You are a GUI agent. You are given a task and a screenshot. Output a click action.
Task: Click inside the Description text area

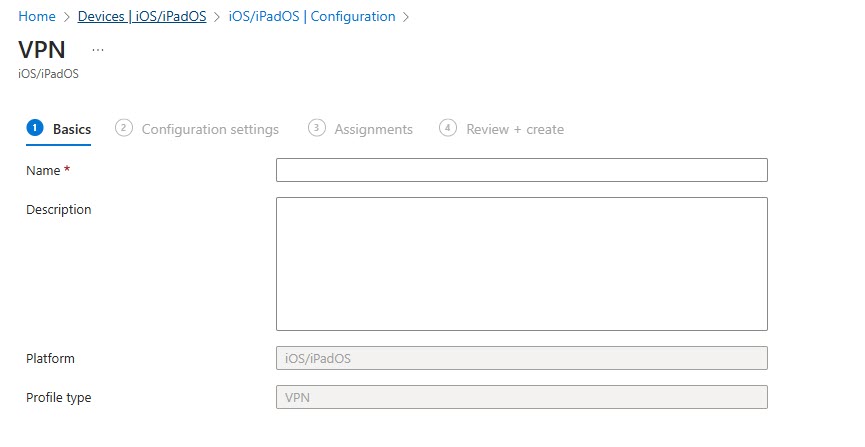521,264
